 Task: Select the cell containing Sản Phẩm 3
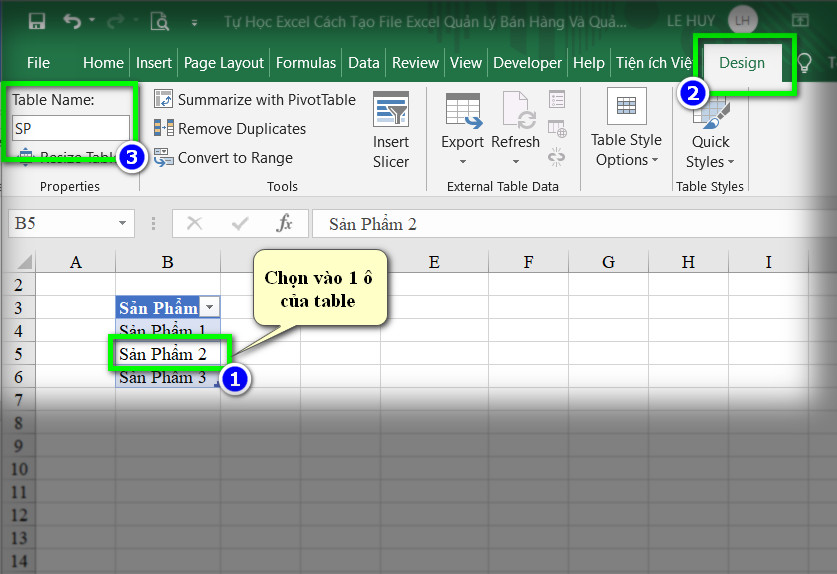point(168,377)
